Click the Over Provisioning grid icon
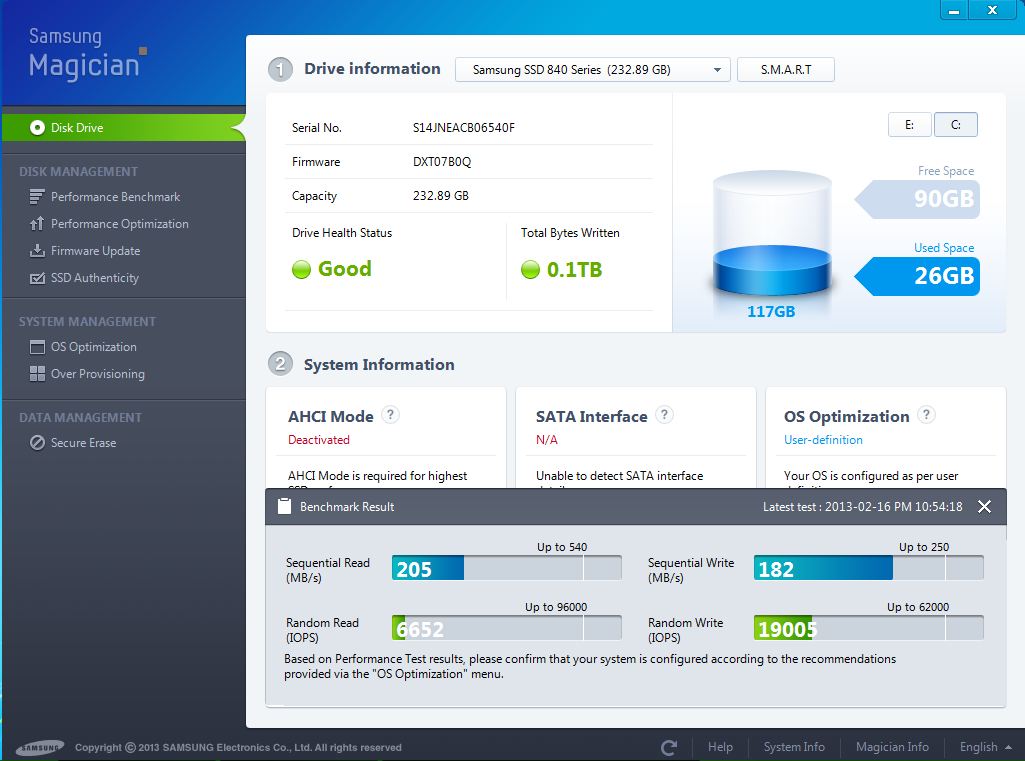This screenshot has height=761, width=1025. tap(37, 373)
